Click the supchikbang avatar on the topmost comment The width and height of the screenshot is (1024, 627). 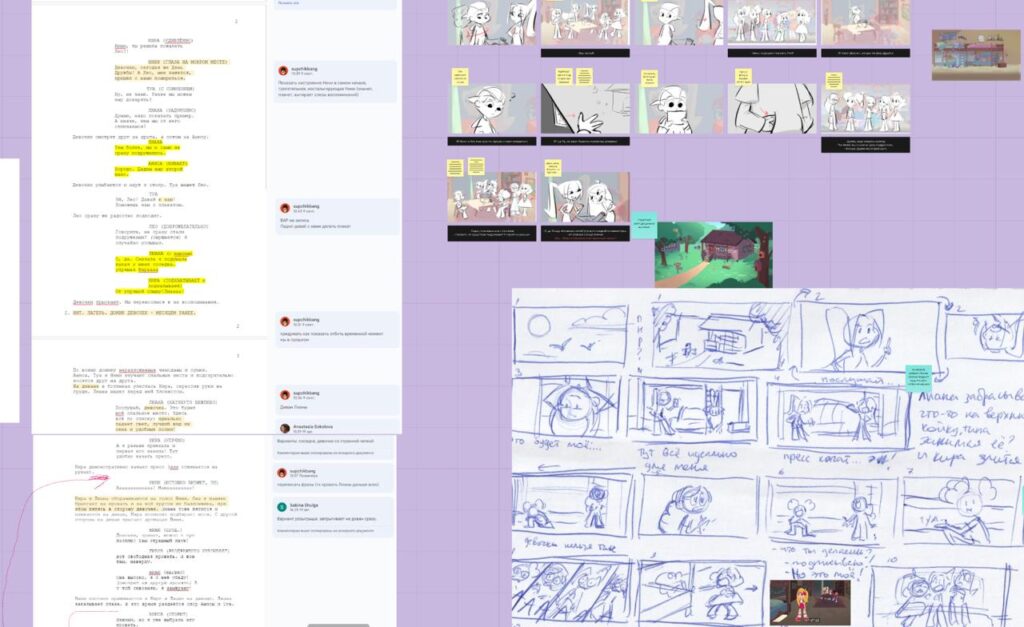(283, 70)
